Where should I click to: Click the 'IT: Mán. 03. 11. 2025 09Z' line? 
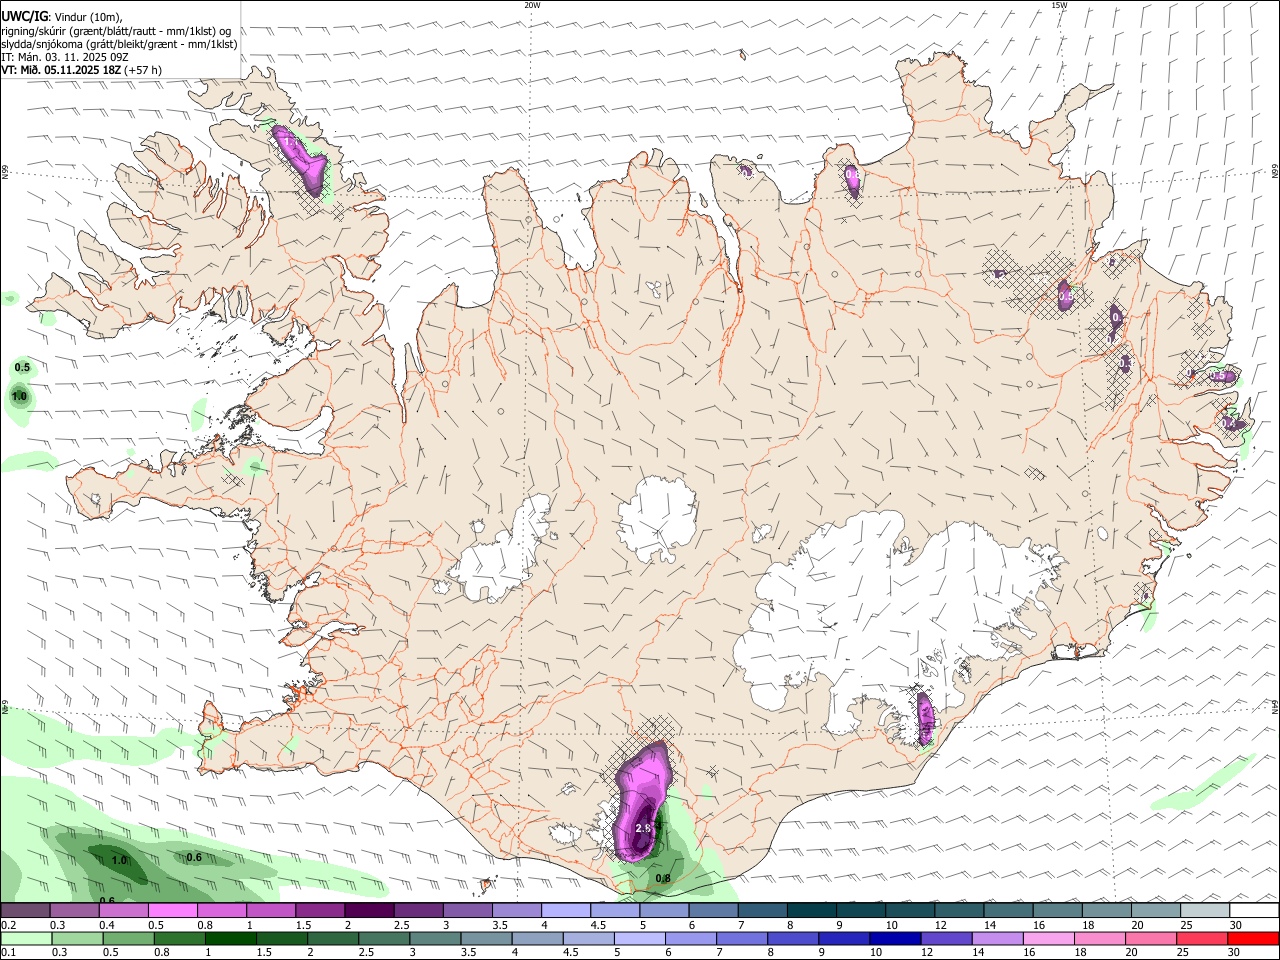[65, 57]
